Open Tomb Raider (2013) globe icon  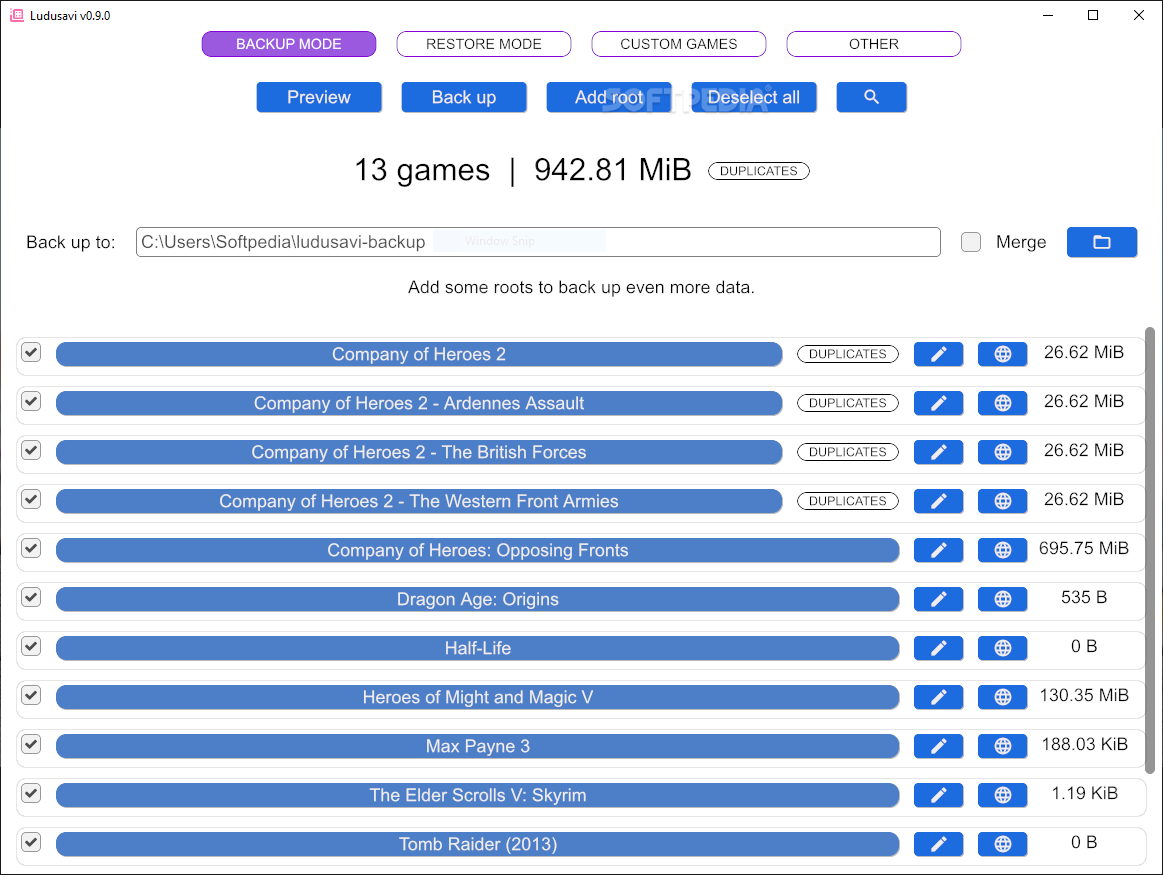tap(1002, 843)
